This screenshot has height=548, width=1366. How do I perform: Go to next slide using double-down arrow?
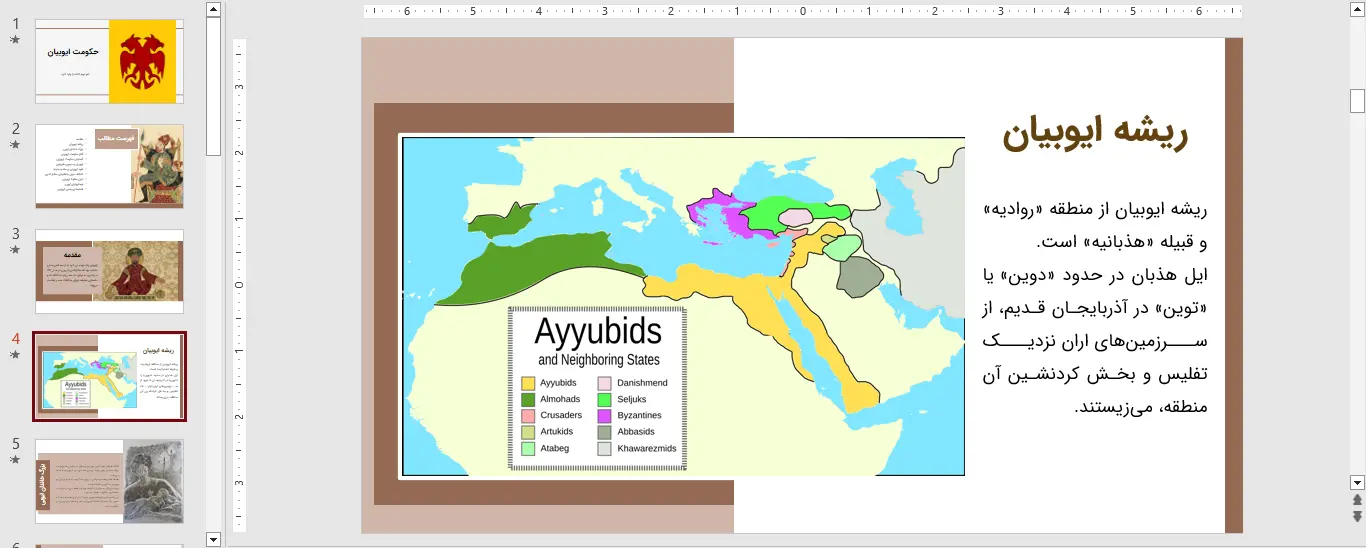pyautogui.click(x=1357, y=516)
